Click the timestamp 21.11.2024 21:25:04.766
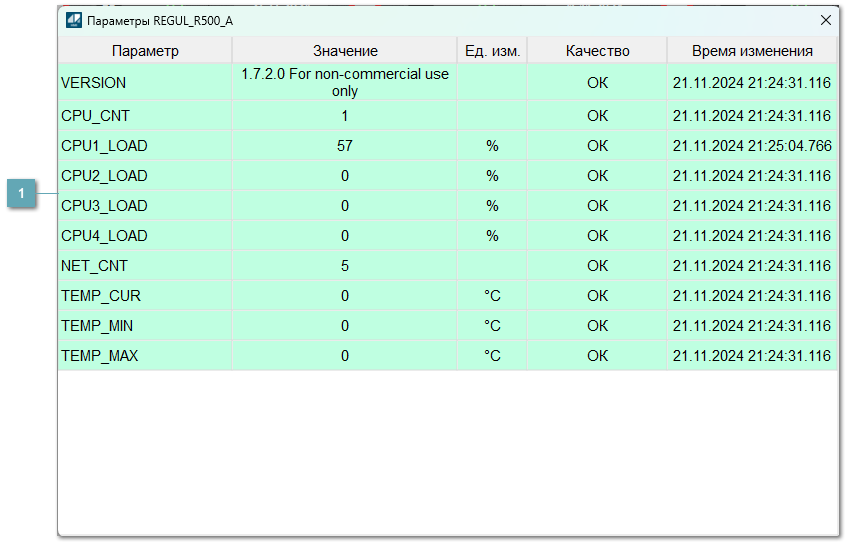 (752, 146)
